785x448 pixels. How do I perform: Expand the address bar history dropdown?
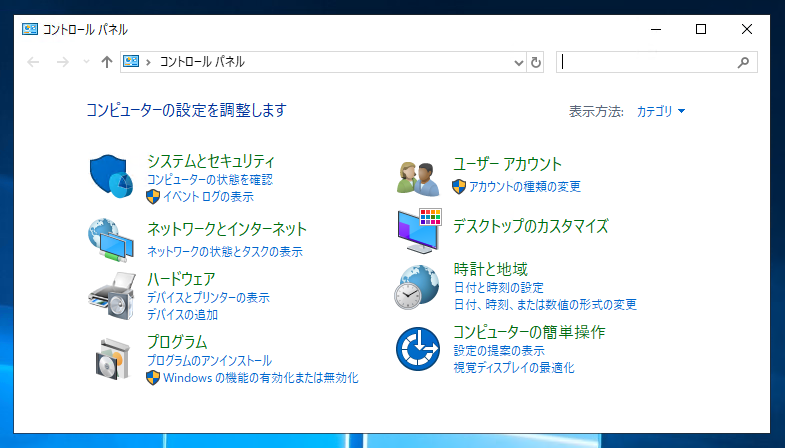point(519,63)
